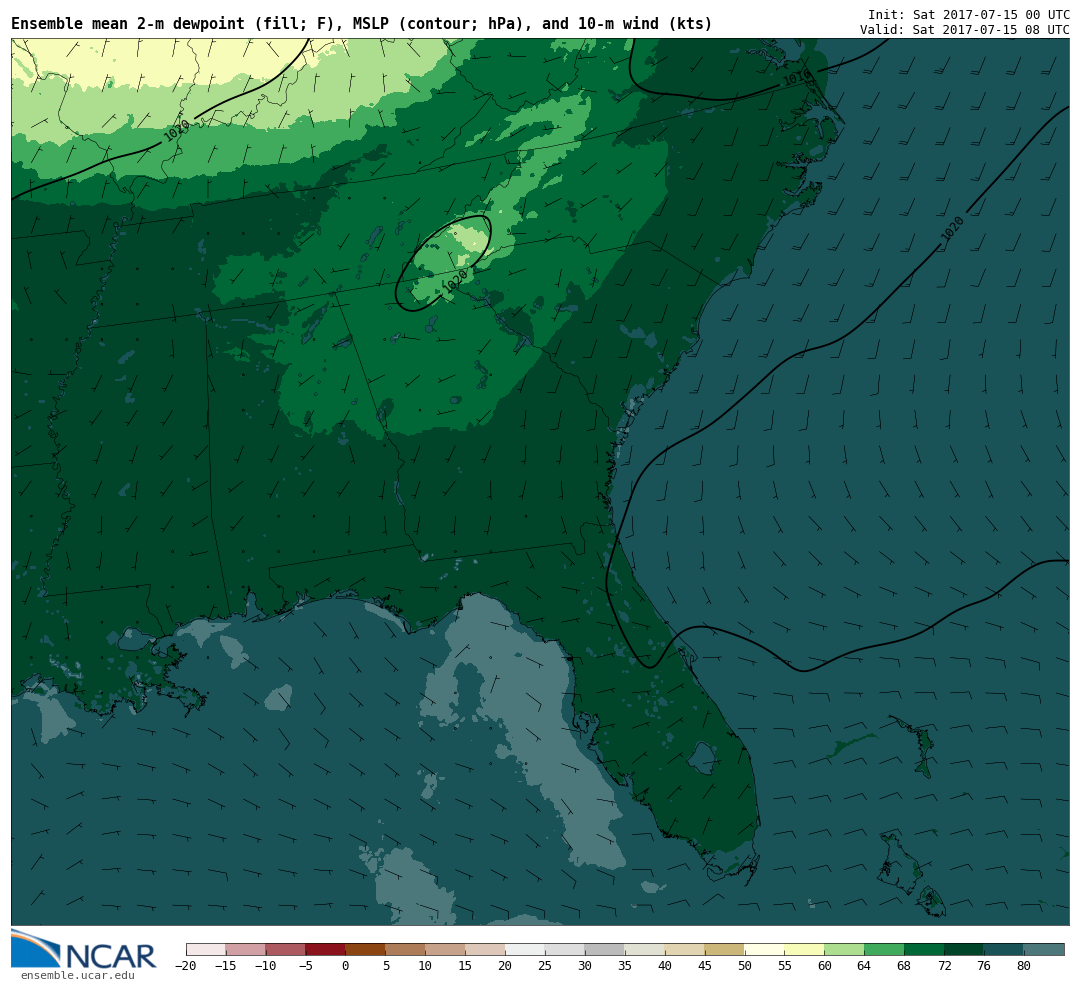The height and width of the screenshot is (988, 1080).
Task: Pick the 40 to 45 beige legend swatch
Action: pos(685,949)
